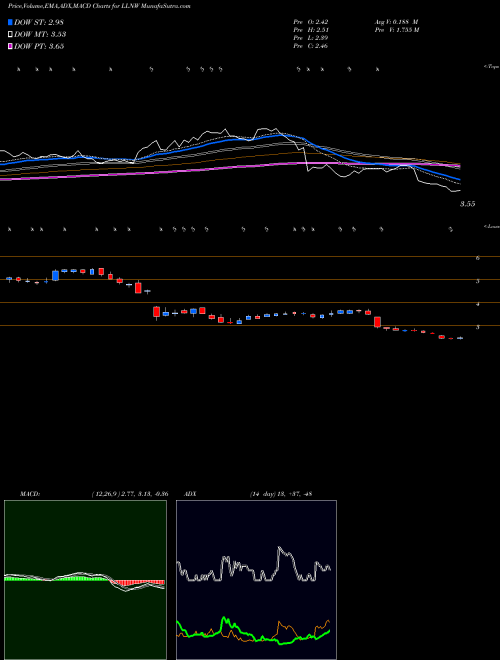The height and width of the screenshot is (660, 500).
Task: Click the 3 price level axis label
Action: [x=478, y=327]
